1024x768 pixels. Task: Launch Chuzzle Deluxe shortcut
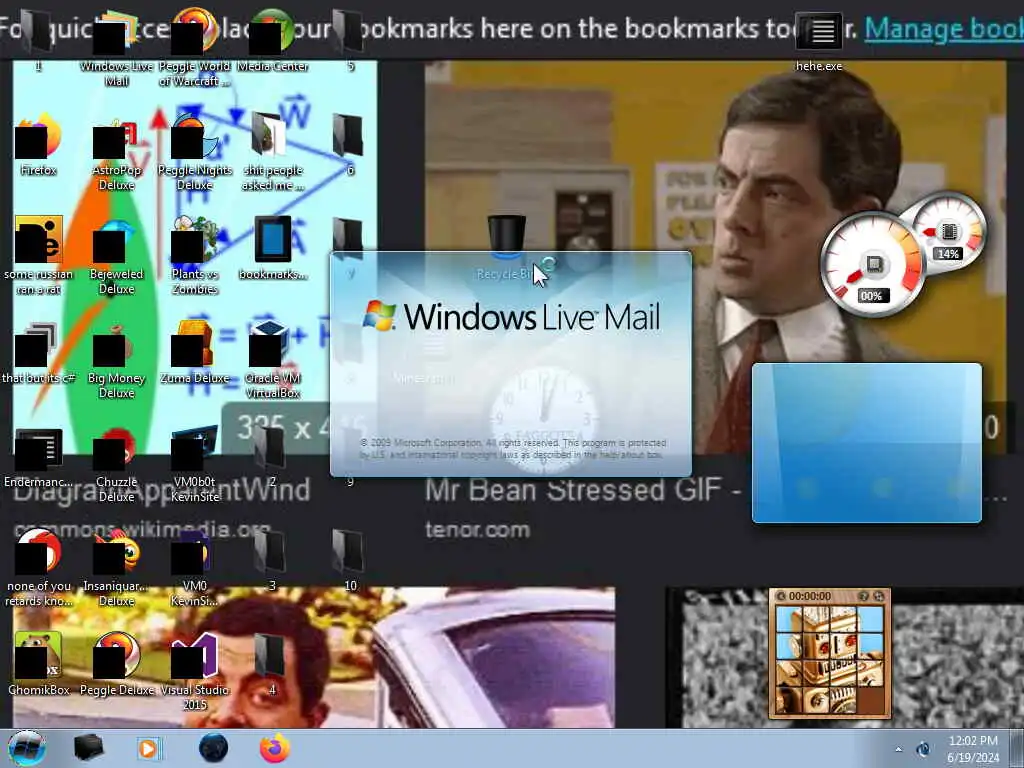116,464
